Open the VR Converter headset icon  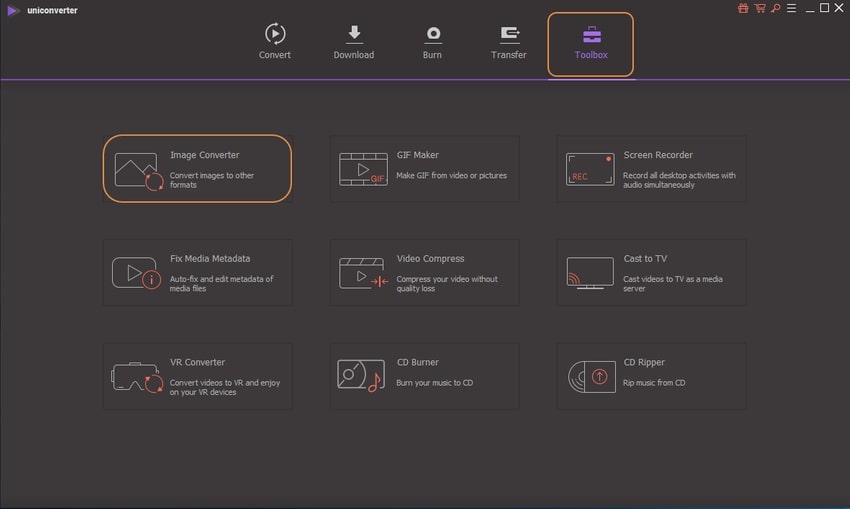136,377
